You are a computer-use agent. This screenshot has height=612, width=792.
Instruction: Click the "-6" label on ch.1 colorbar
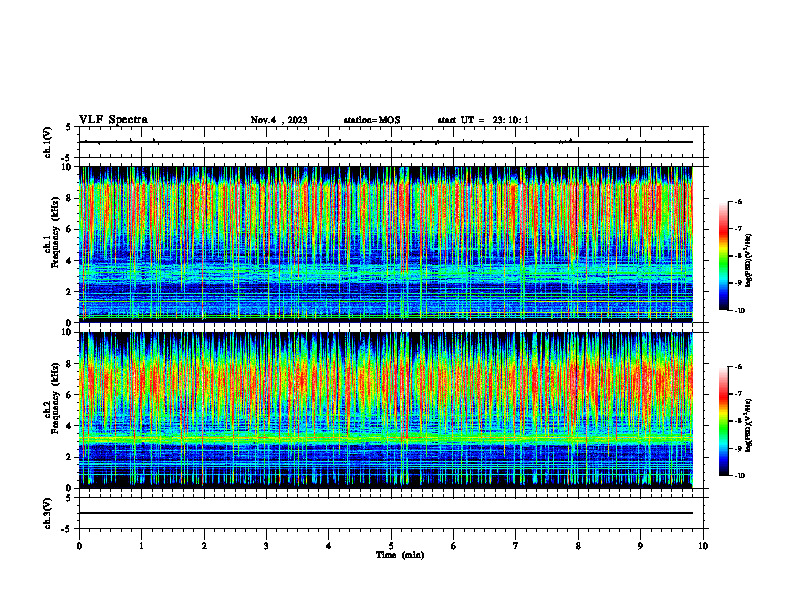[x=738, y=202]
